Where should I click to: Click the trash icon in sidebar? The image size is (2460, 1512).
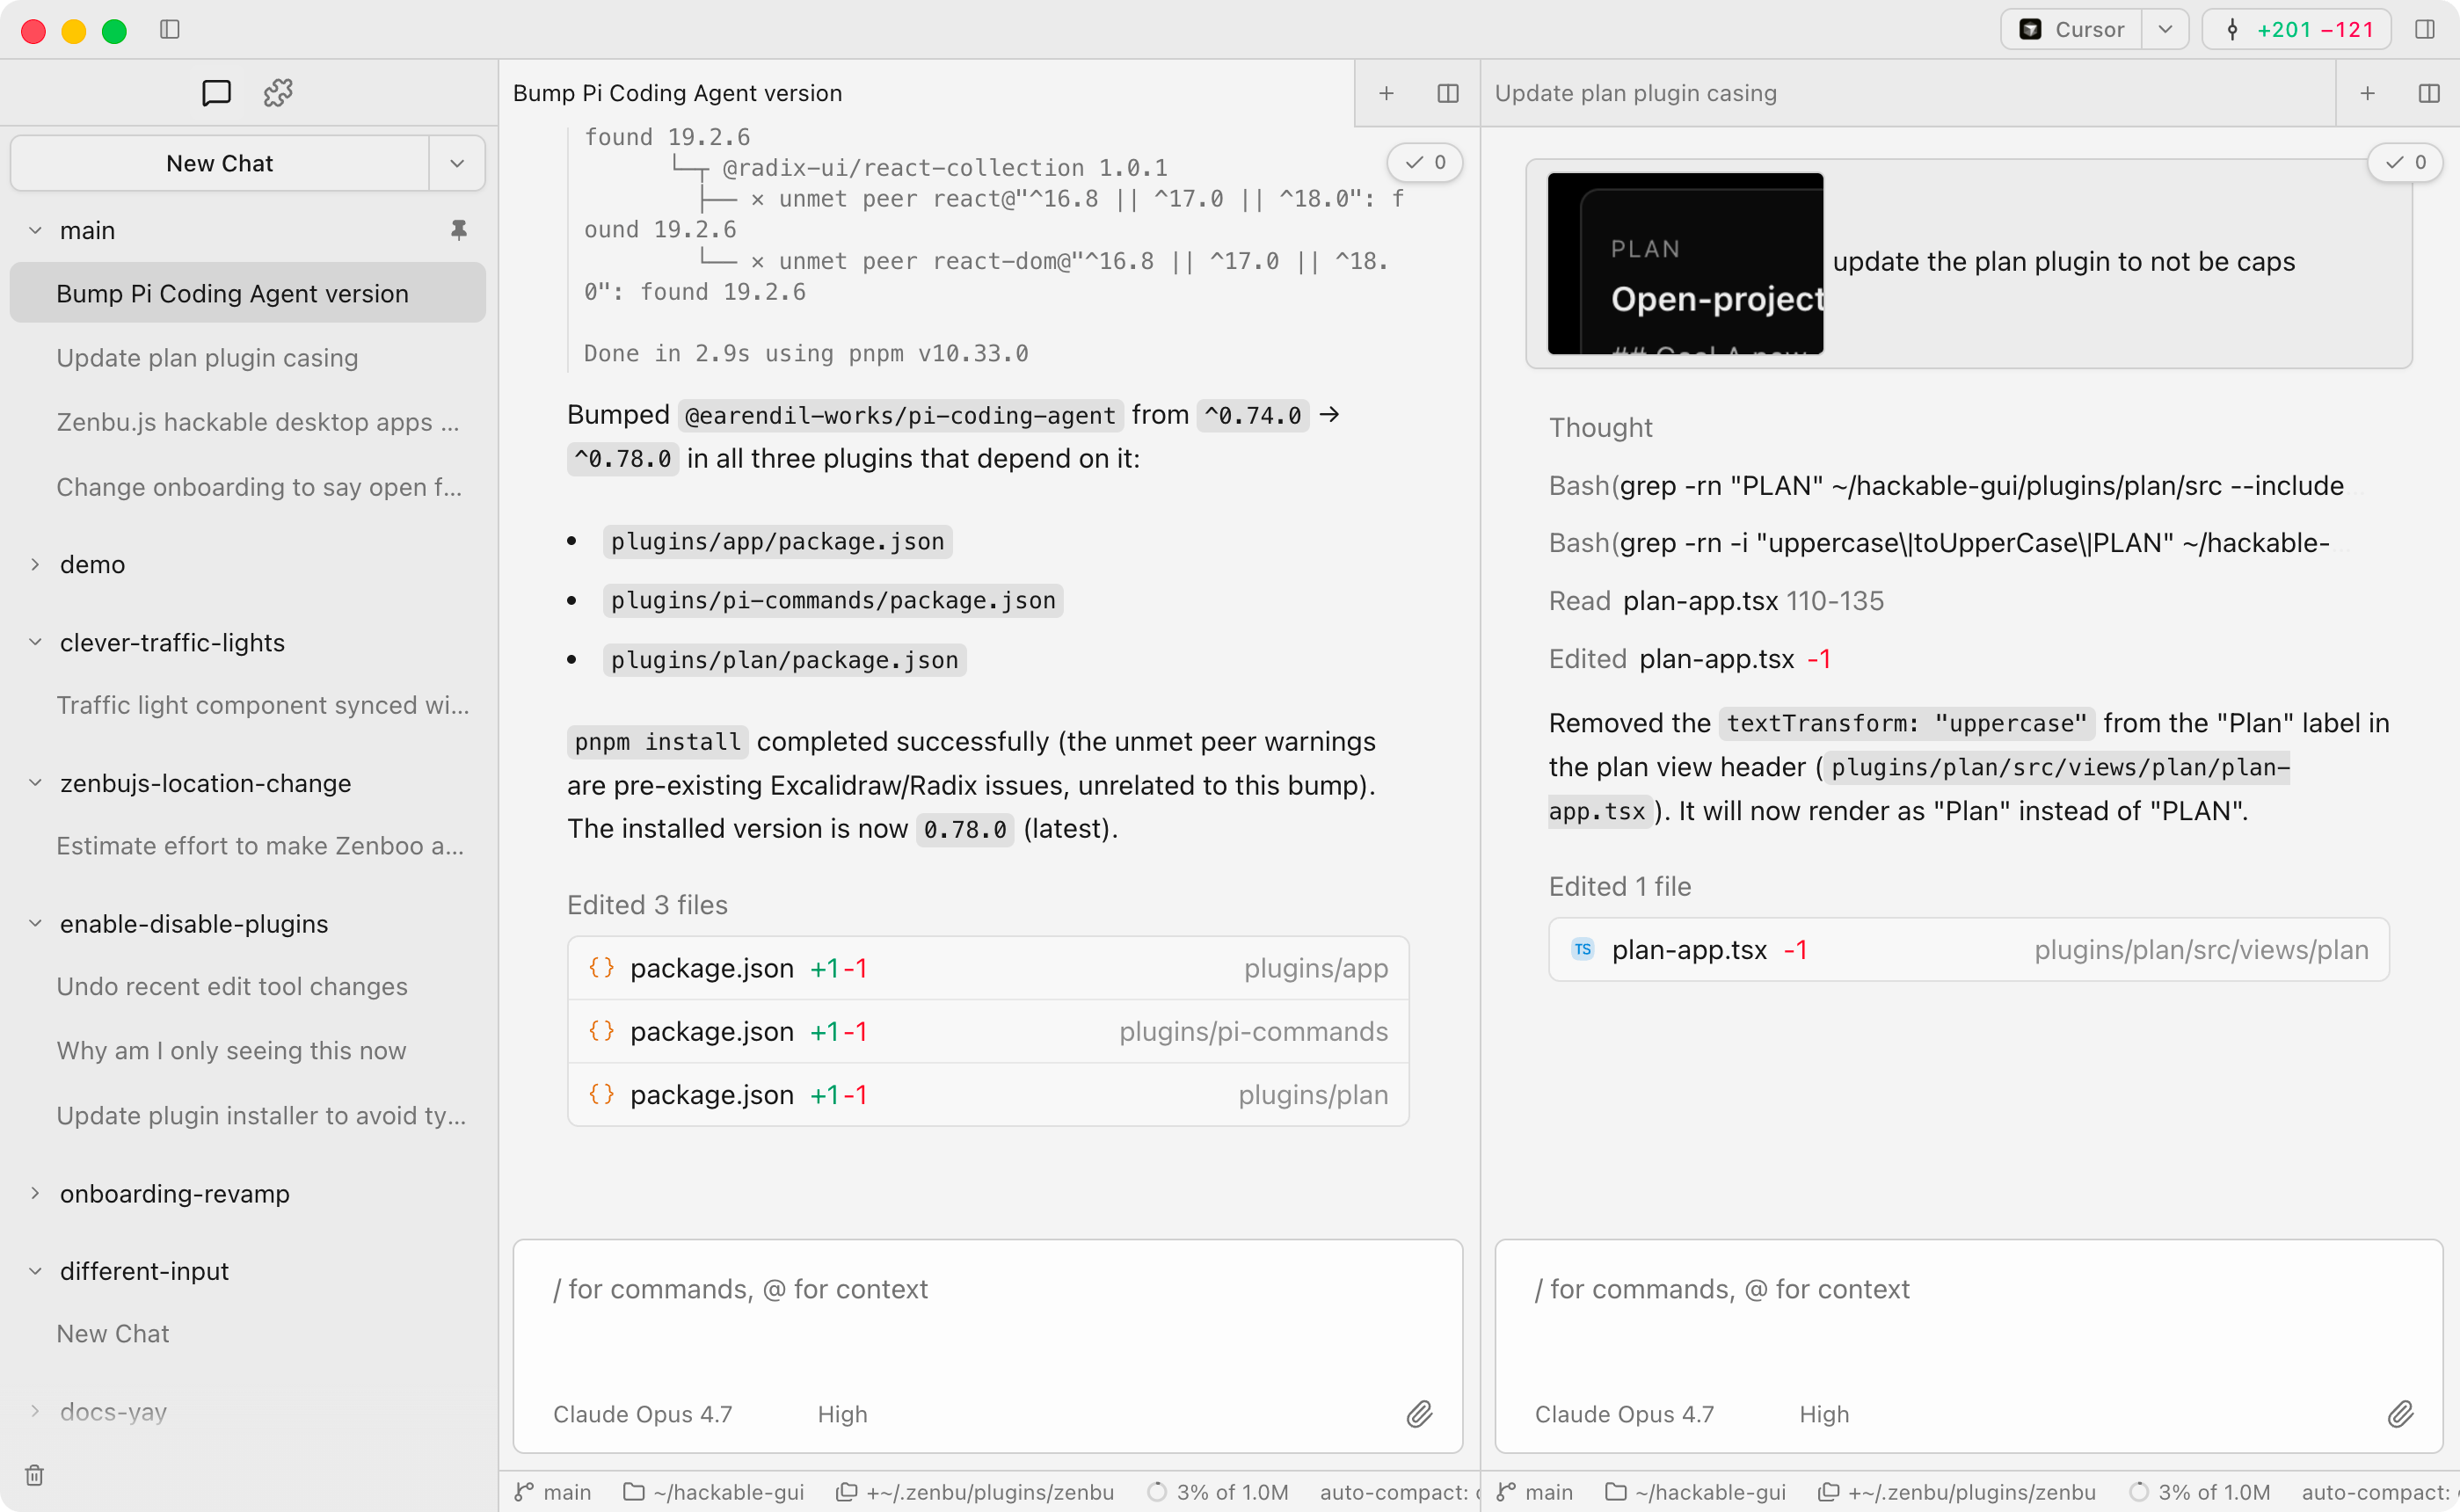pos(35,1475)
